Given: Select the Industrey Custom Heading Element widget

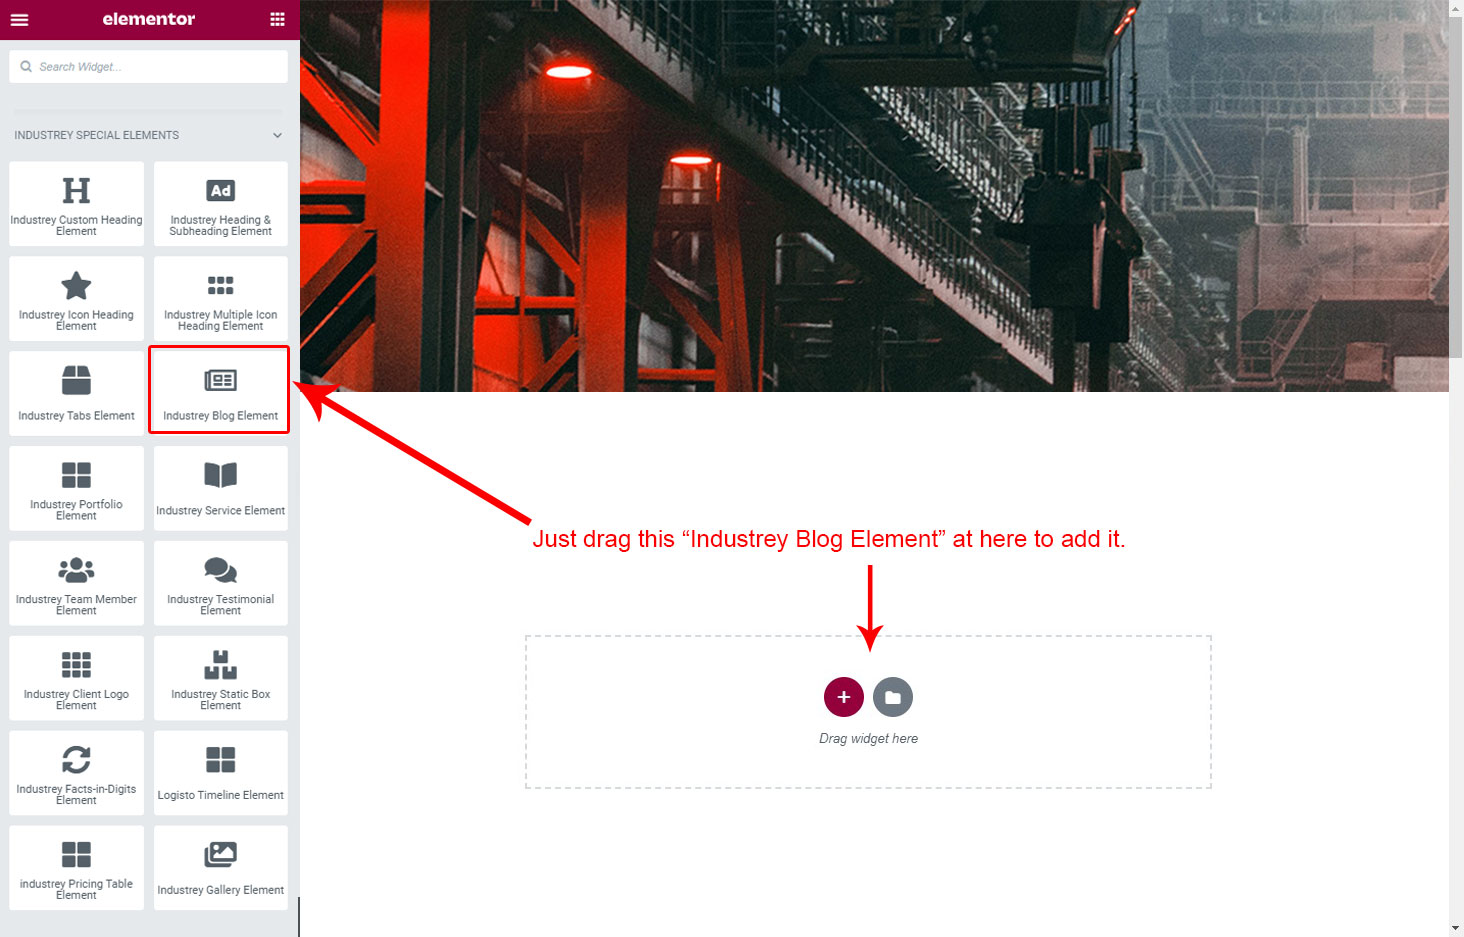Looking at the screenshot, I should [76, 204].
